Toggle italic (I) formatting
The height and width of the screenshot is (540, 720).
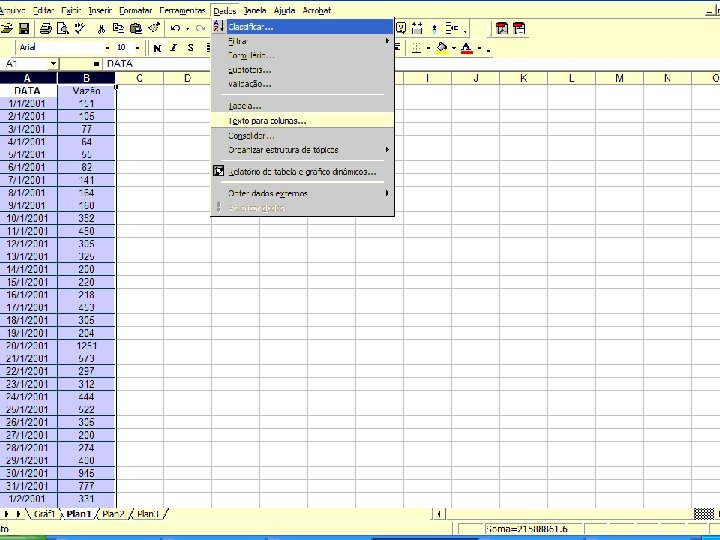[x=174, y=48]
